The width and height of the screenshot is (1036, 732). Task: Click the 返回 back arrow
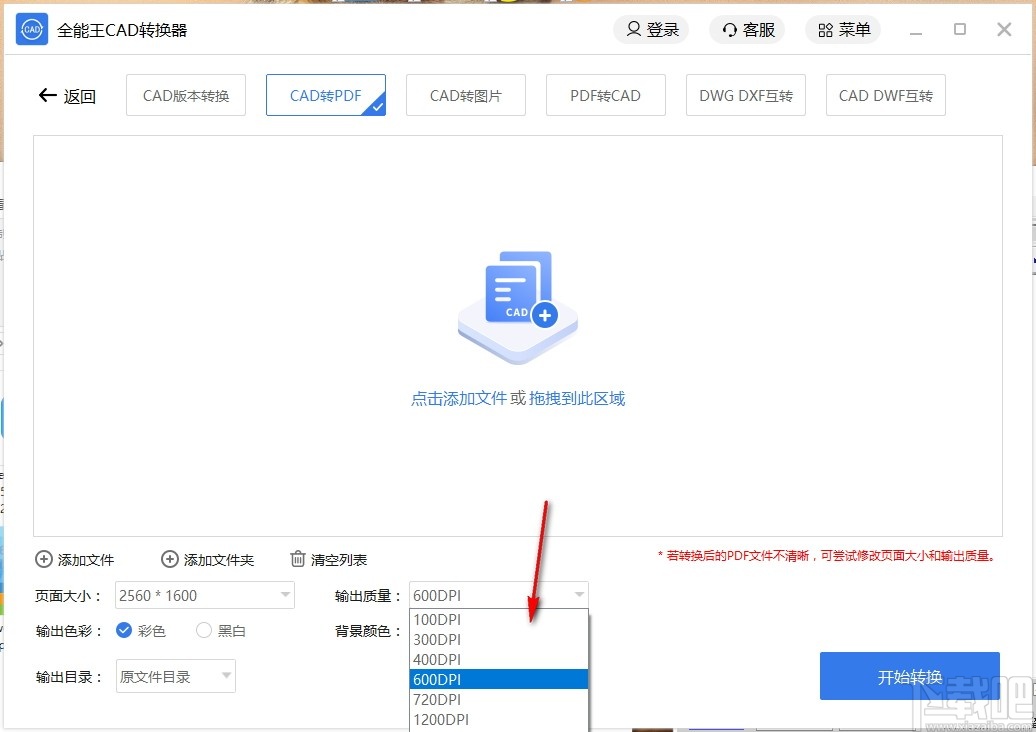pos(47,94)
